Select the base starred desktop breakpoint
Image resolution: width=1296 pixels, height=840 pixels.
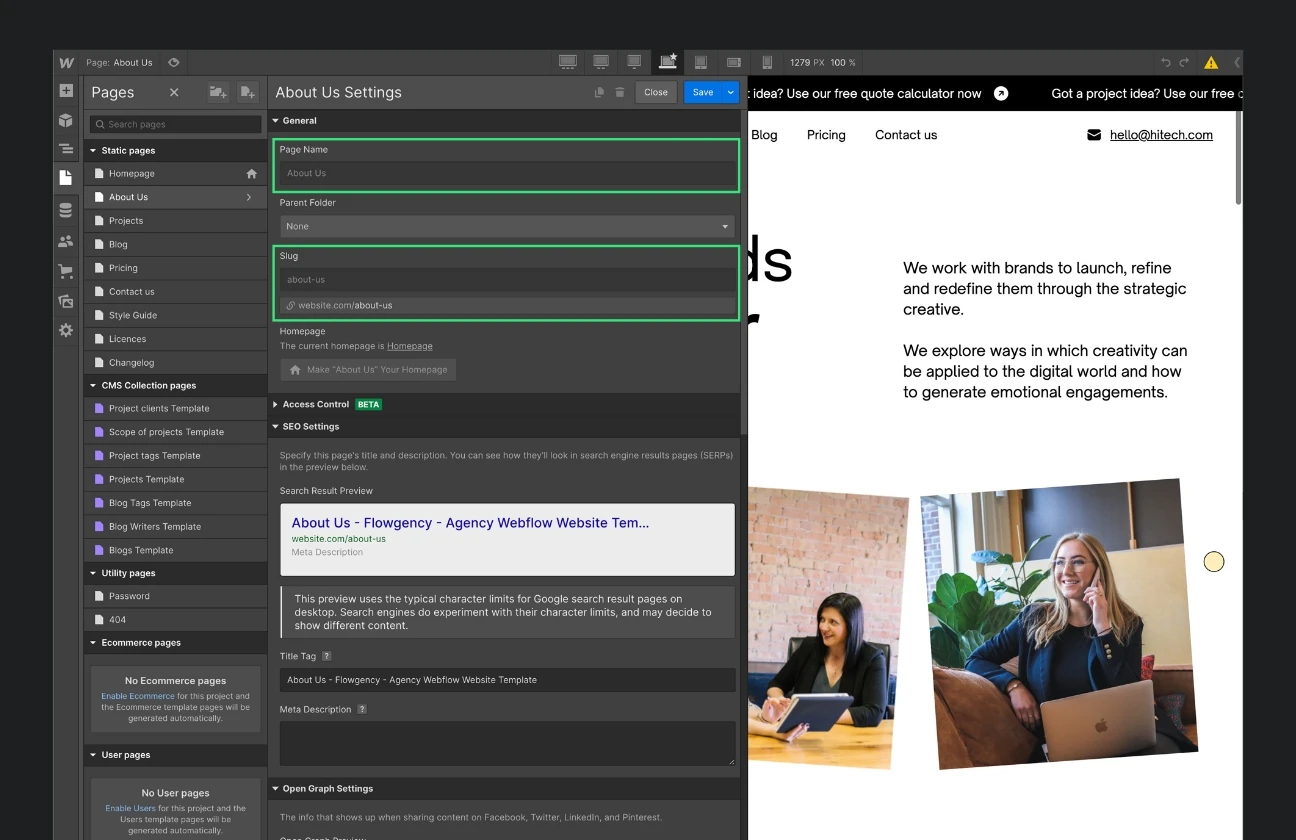point(668,62)
